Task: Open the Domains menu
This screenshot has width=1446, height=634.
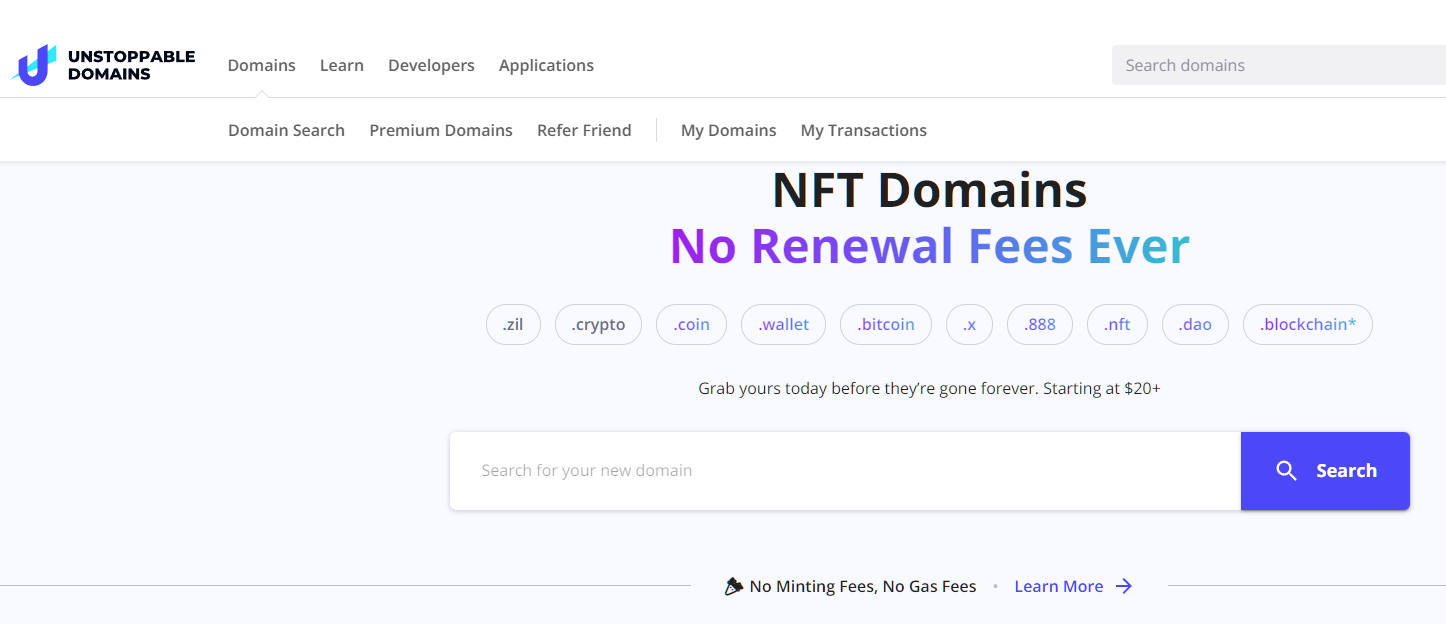Action: click(262, 65)
